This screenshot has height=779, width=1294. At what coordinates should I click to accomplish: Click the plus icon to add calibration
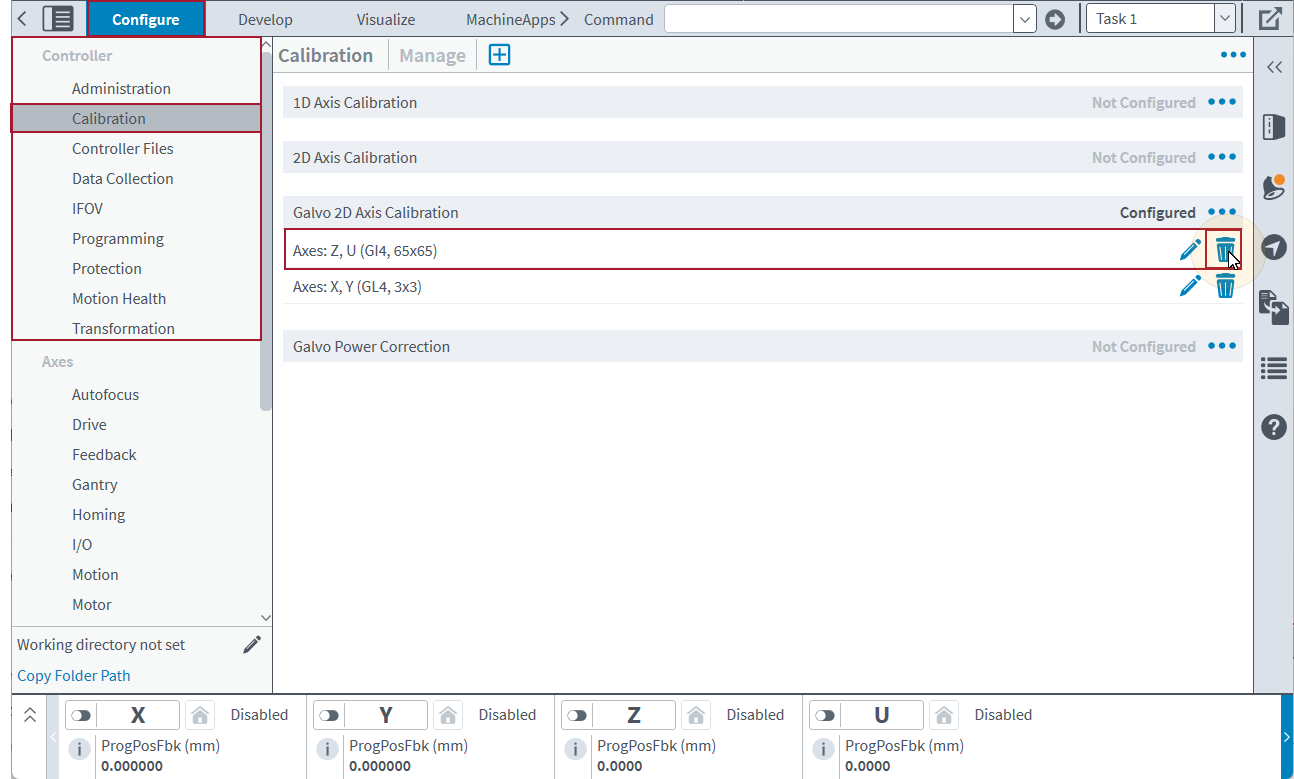[499, 55]
